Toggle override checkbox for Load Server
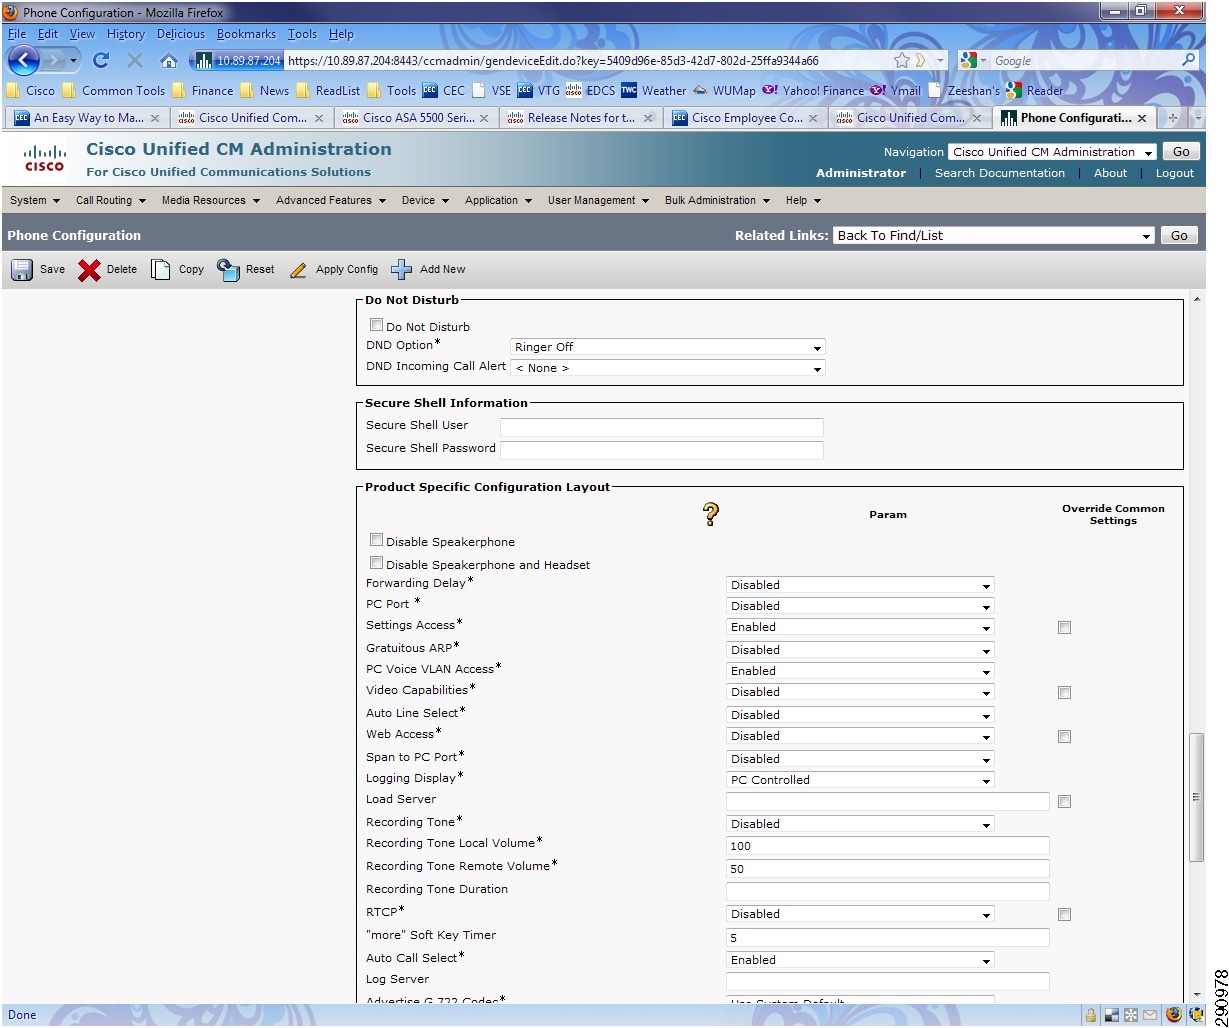Viewport: 1229px width, 1028px height. click(x=1064, y=802)
